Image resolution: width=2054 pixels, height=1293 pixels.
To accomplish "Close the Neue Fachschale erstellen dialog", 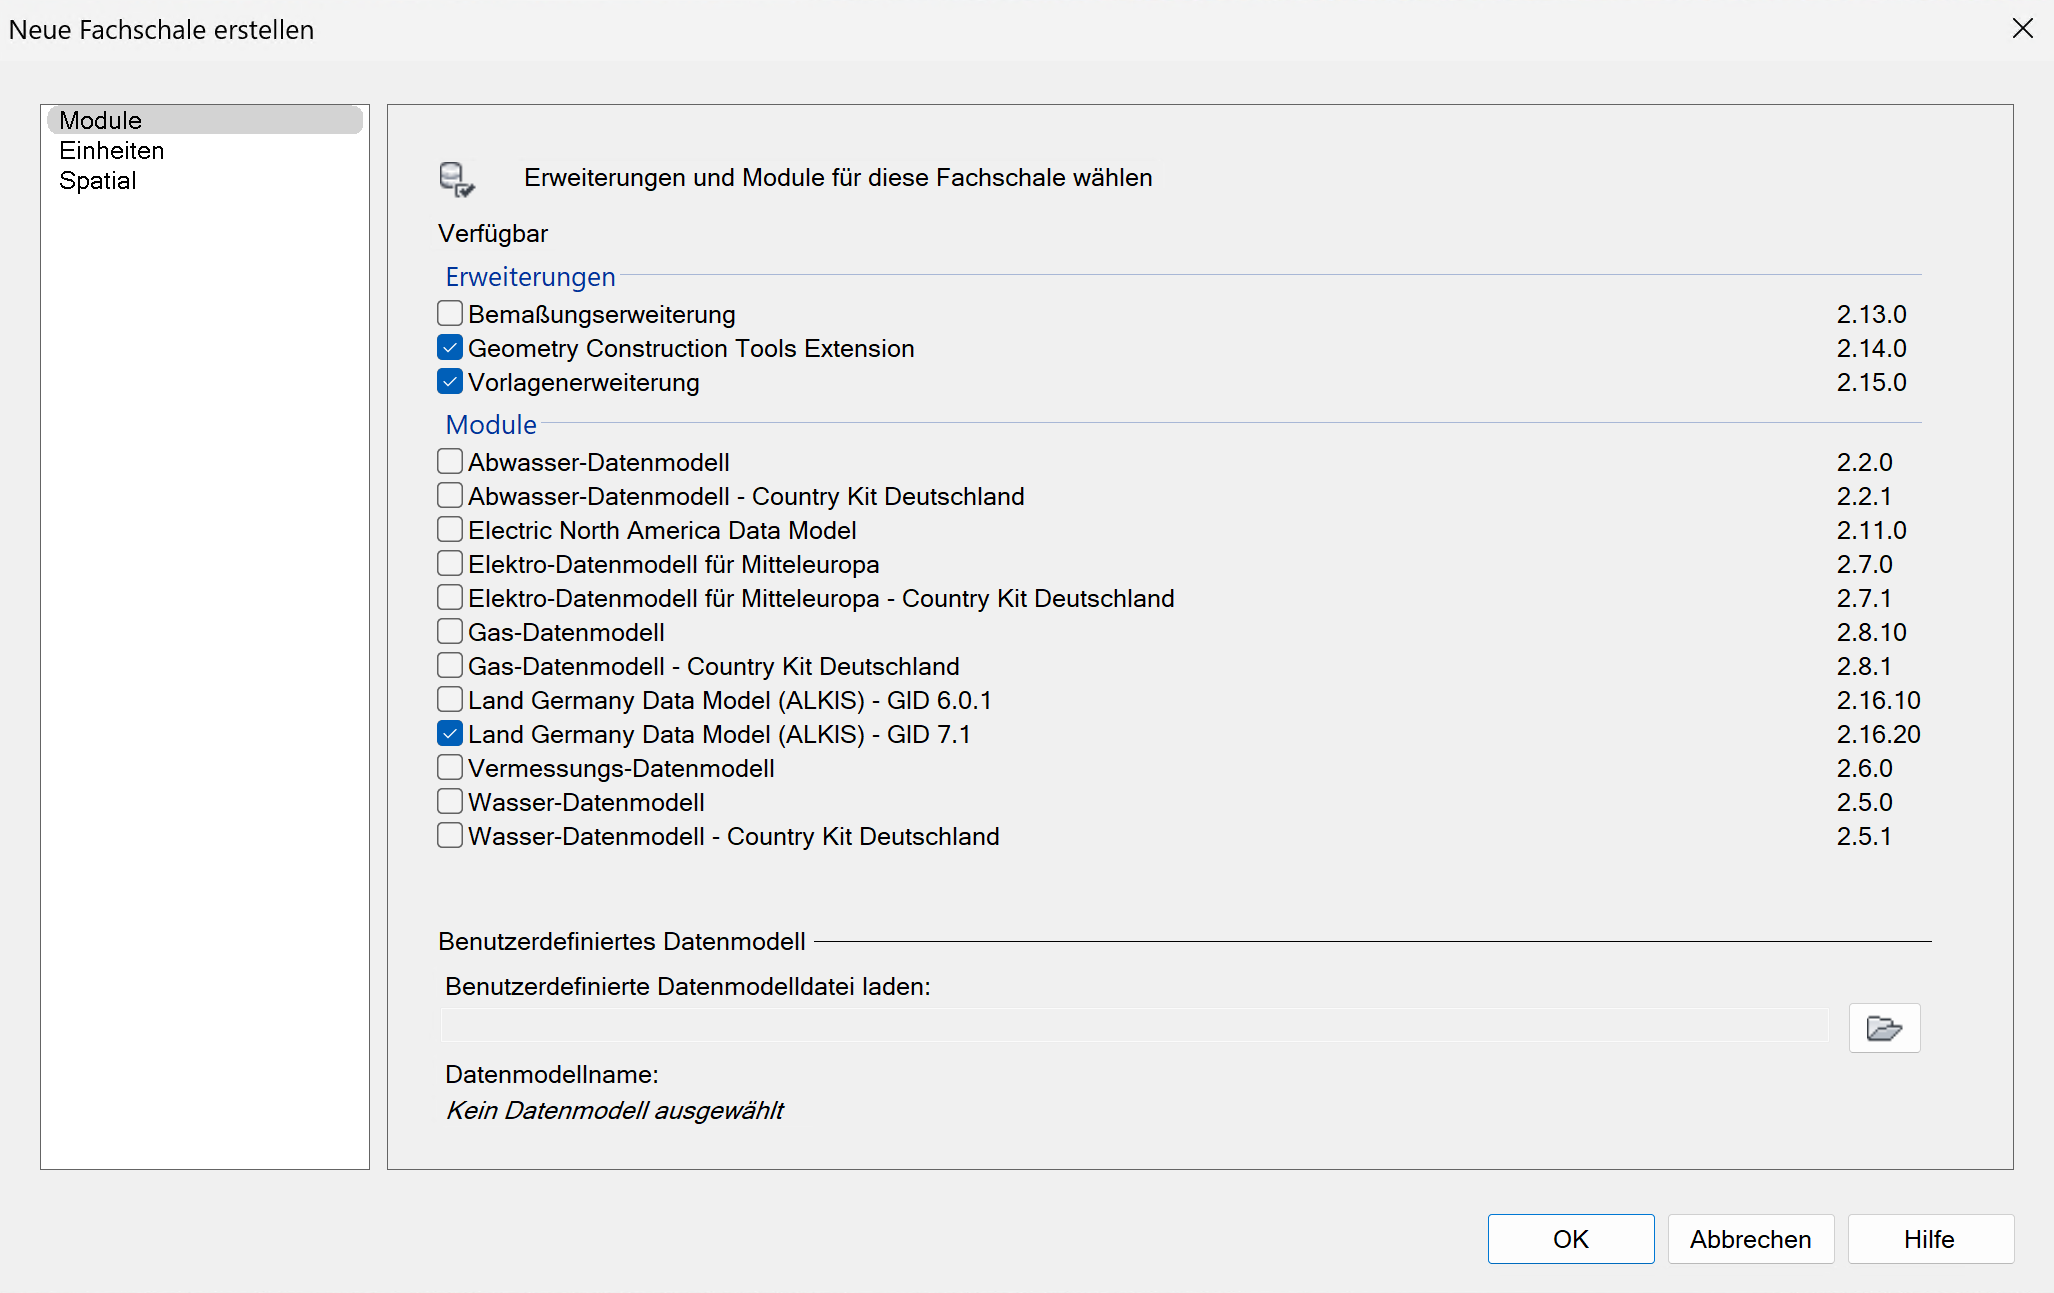I will [x=2022, y=29].
